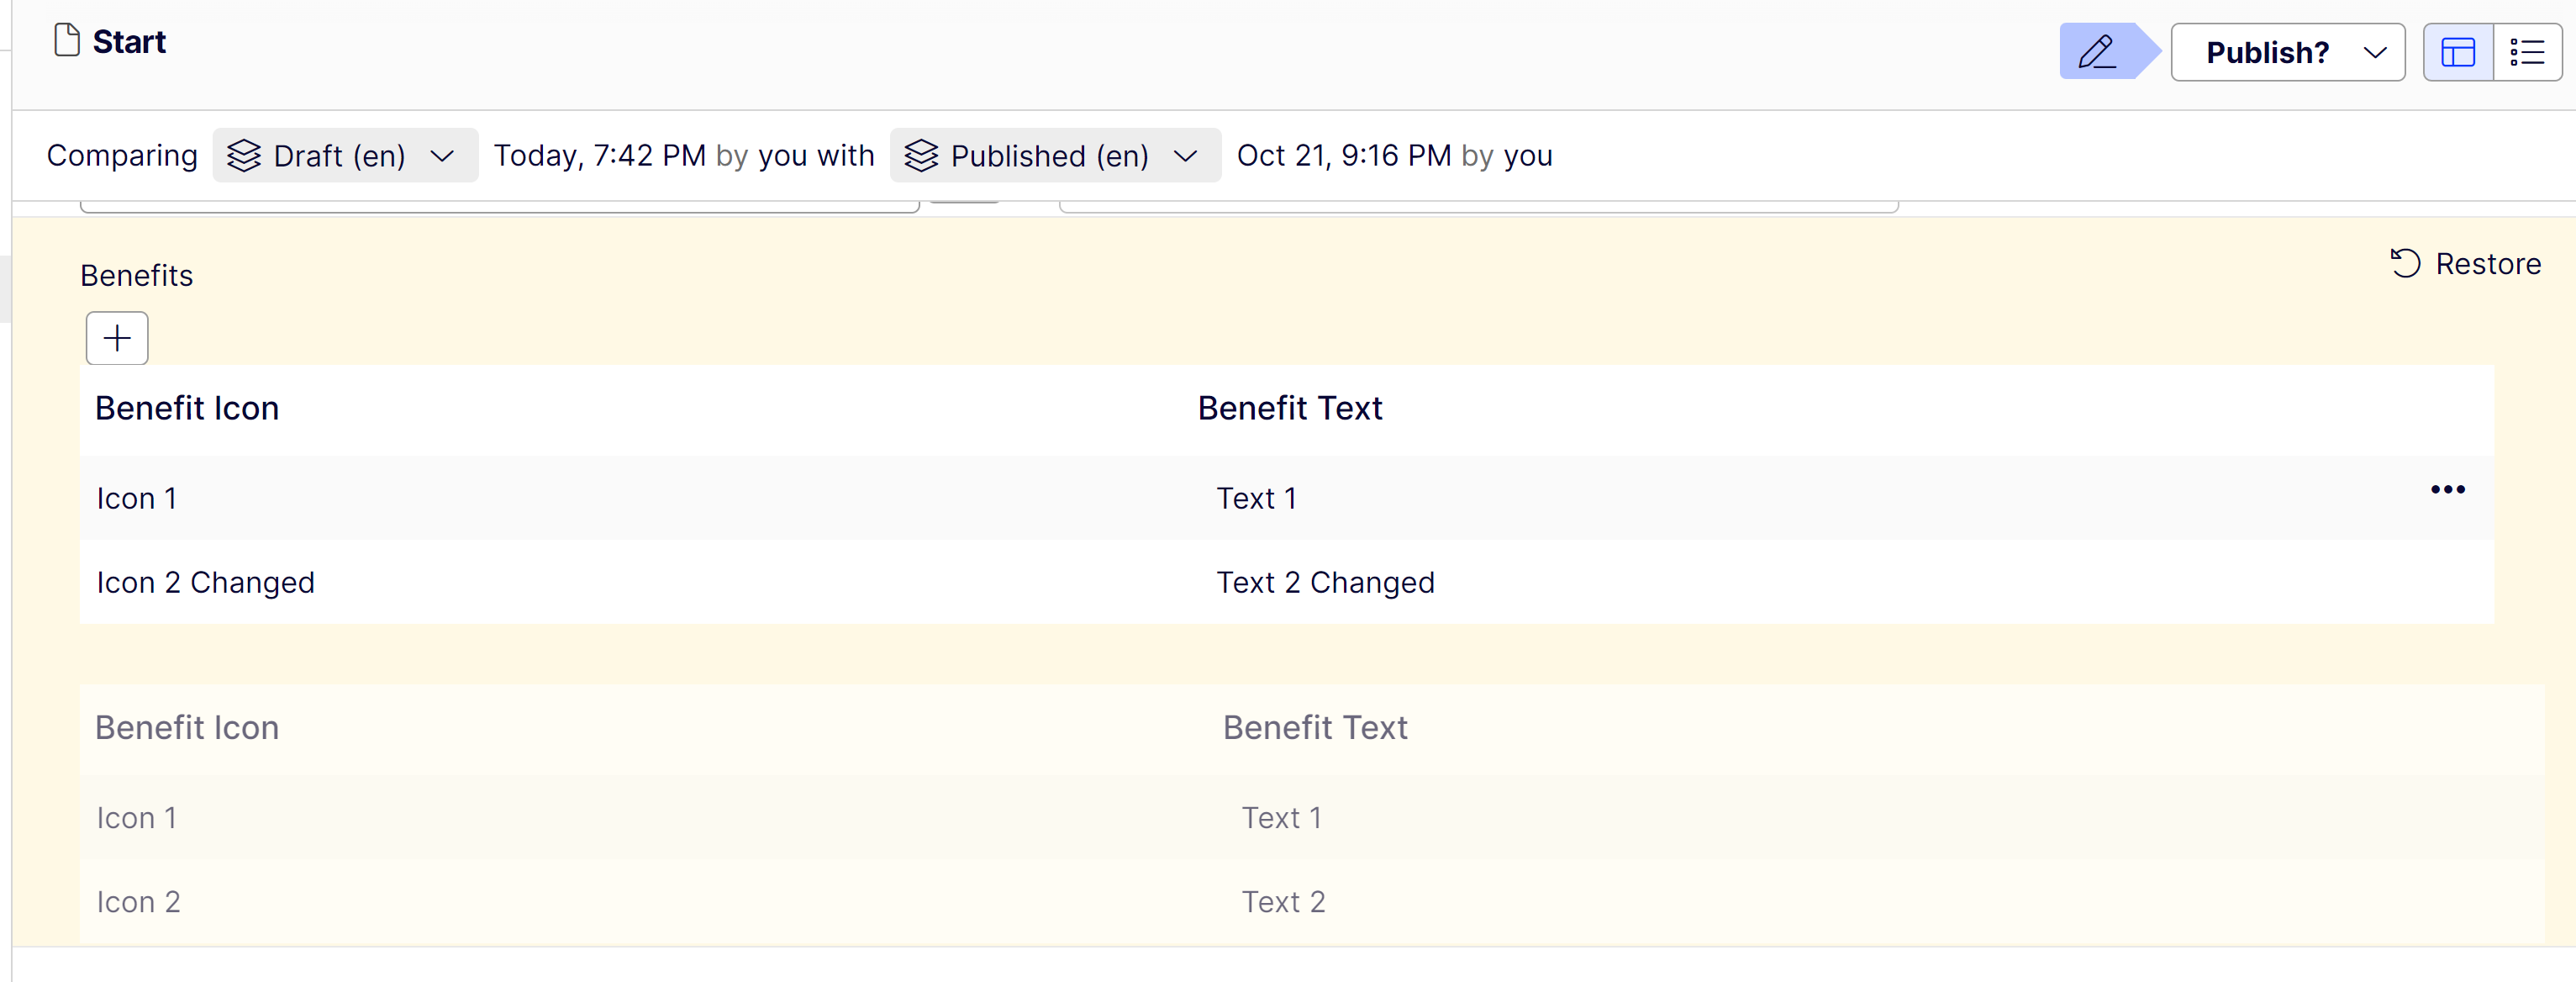
Task: Expand the Draft (en) version chevron
Action: coord(442,156)
